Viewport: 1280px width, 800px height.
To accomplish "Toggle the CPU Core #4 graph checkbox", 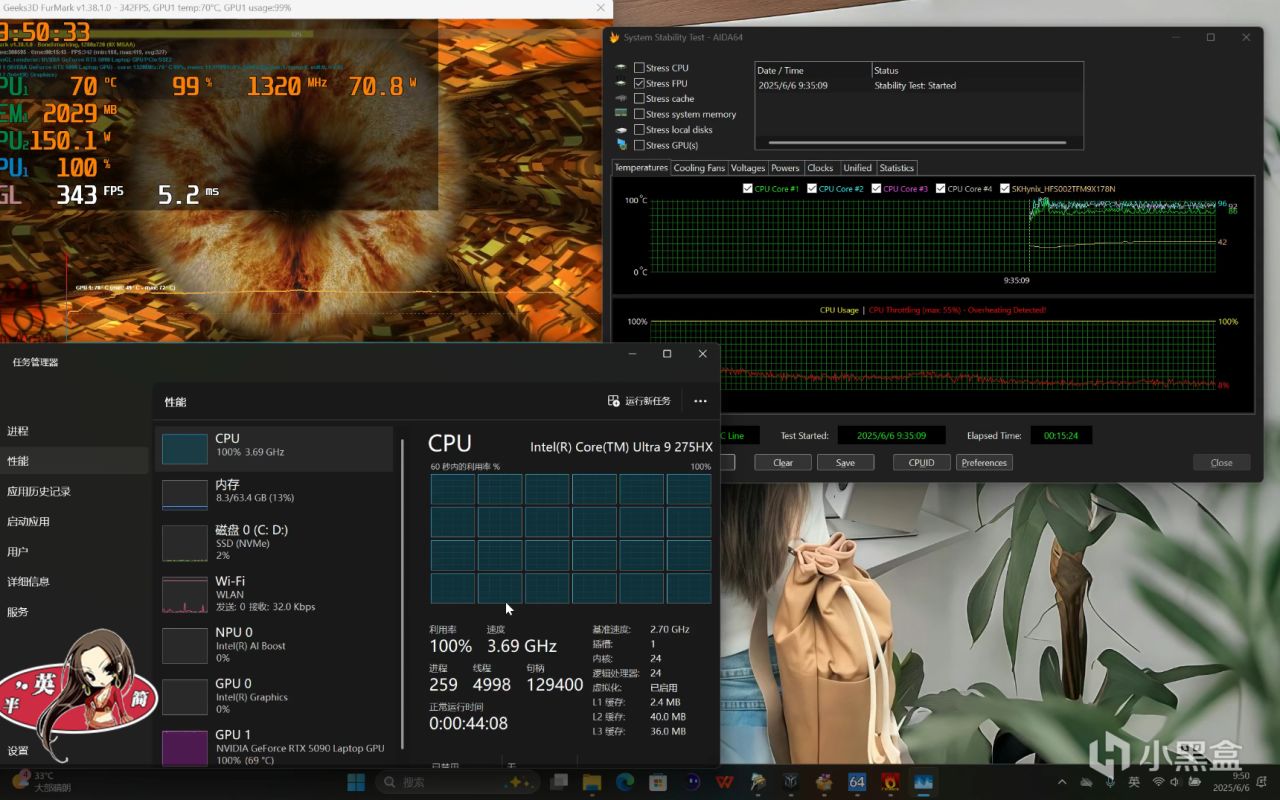I will [941, 188].
